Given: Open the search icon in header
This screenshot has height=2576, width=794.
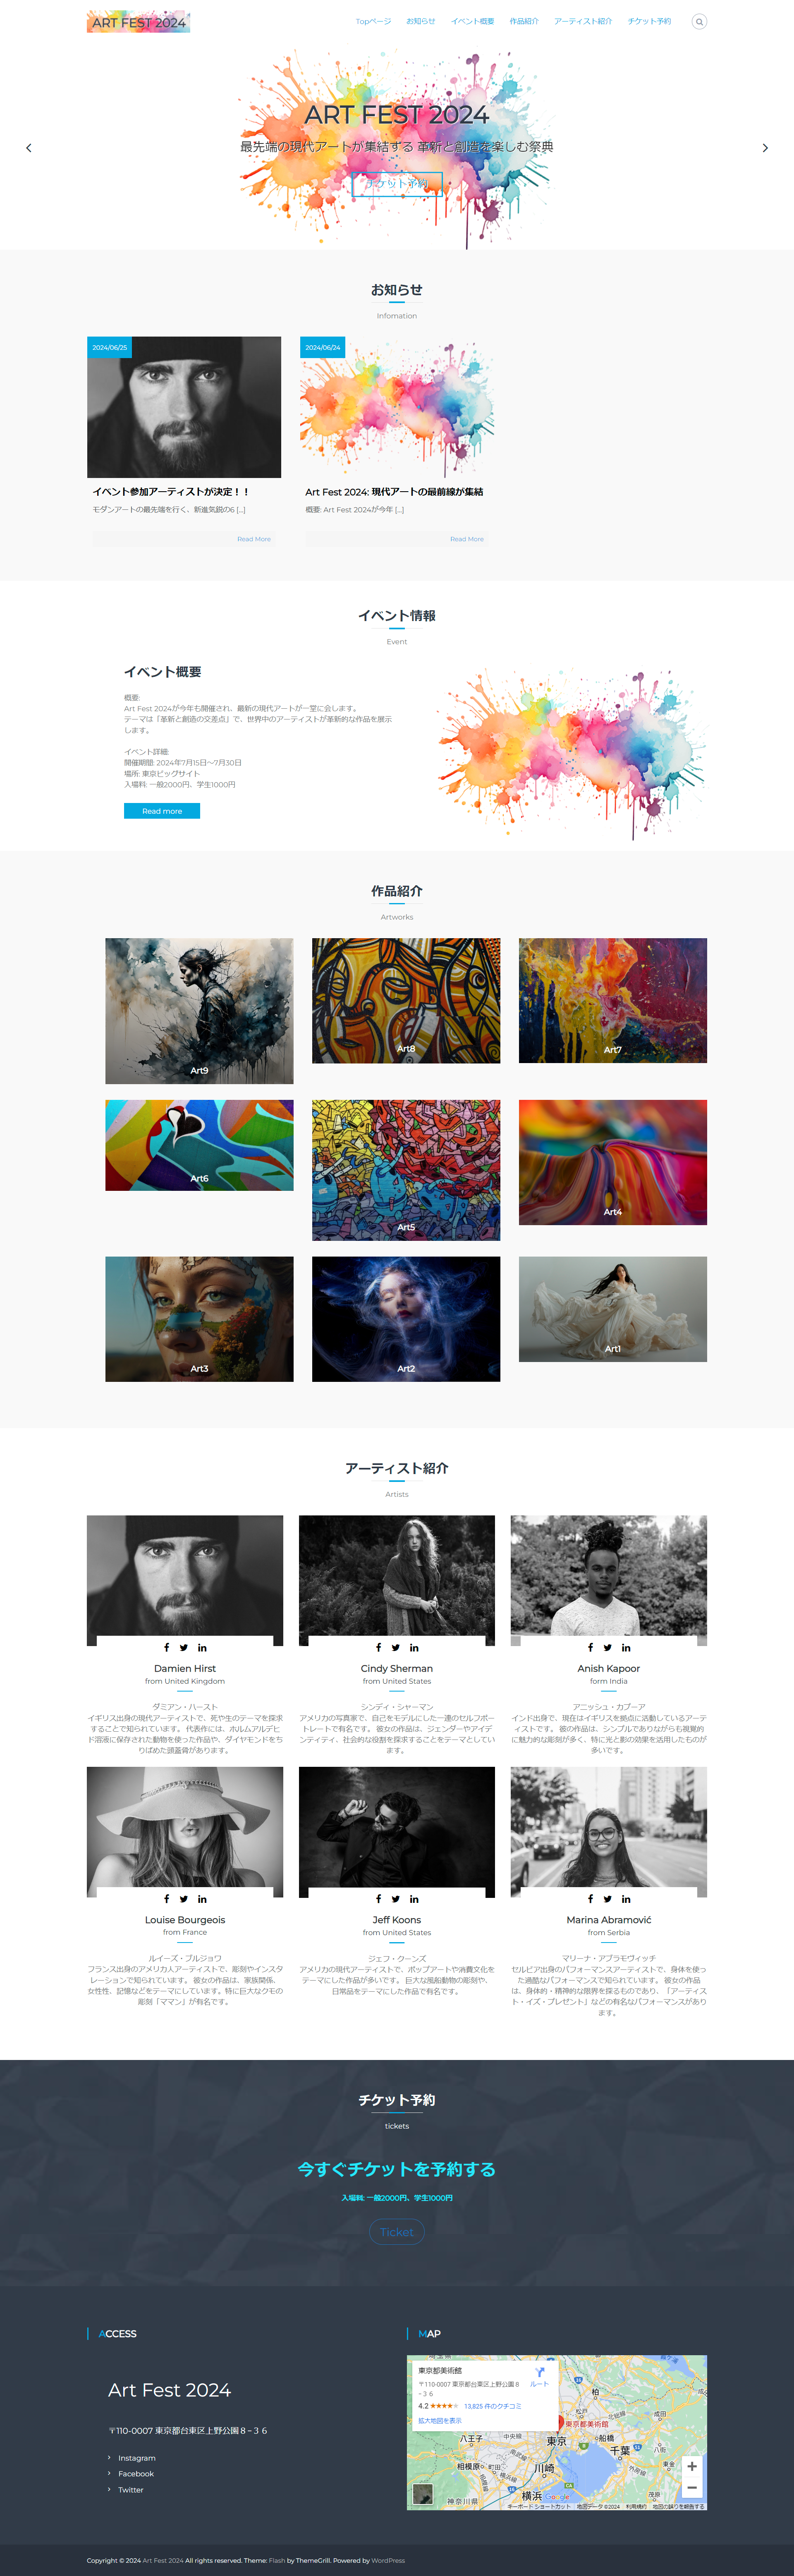Looking at the screenshot, I should tap(699, 21).
